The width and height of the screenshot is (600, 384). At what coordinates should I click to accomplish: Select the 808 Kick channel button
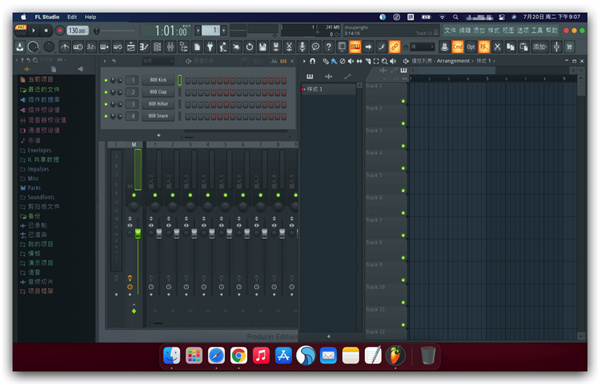[x=158, y=80]
